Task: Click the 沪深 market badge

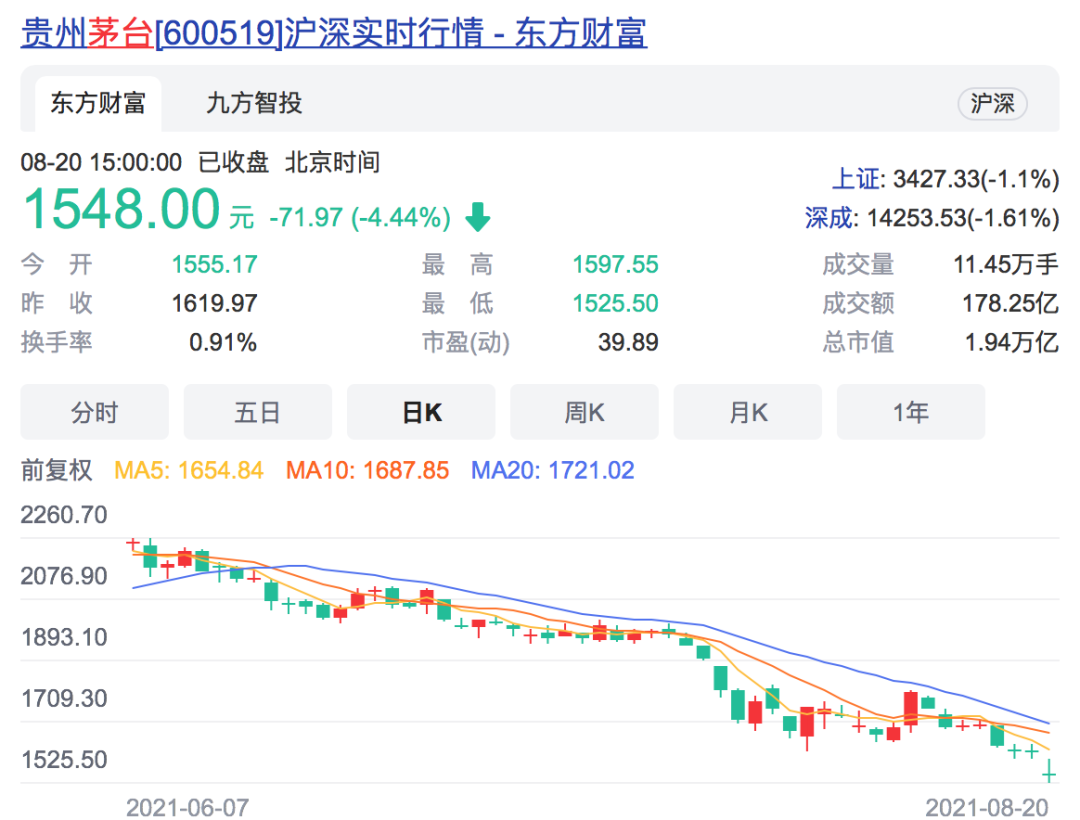Action: [992, 104]
